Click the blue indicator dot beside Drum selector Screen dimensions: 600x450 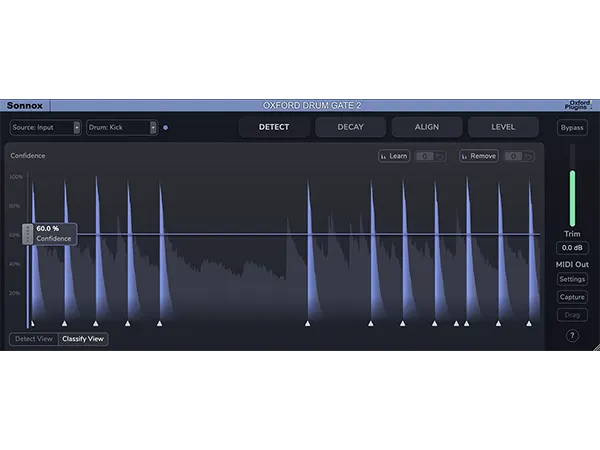[x=166, y=128]
